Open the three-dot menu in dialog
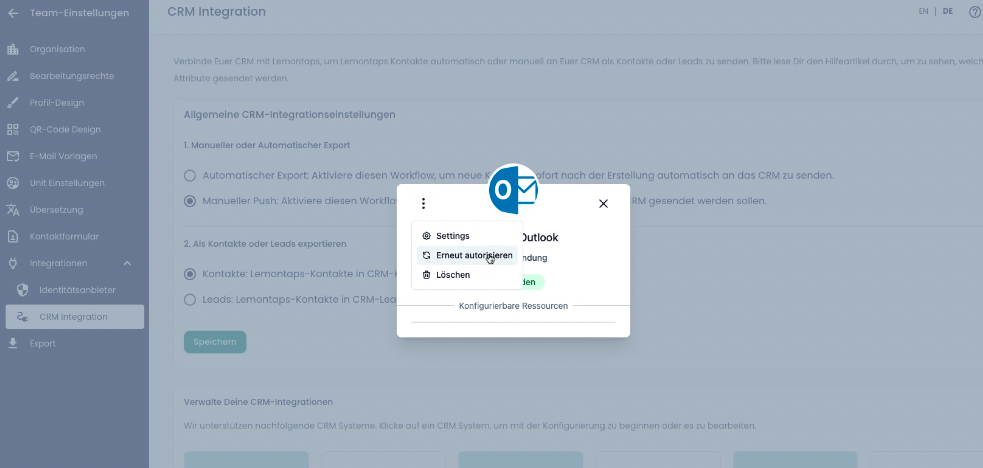Image resolution: width=983 pixels, height=468 pixels. tap(424, 204)
